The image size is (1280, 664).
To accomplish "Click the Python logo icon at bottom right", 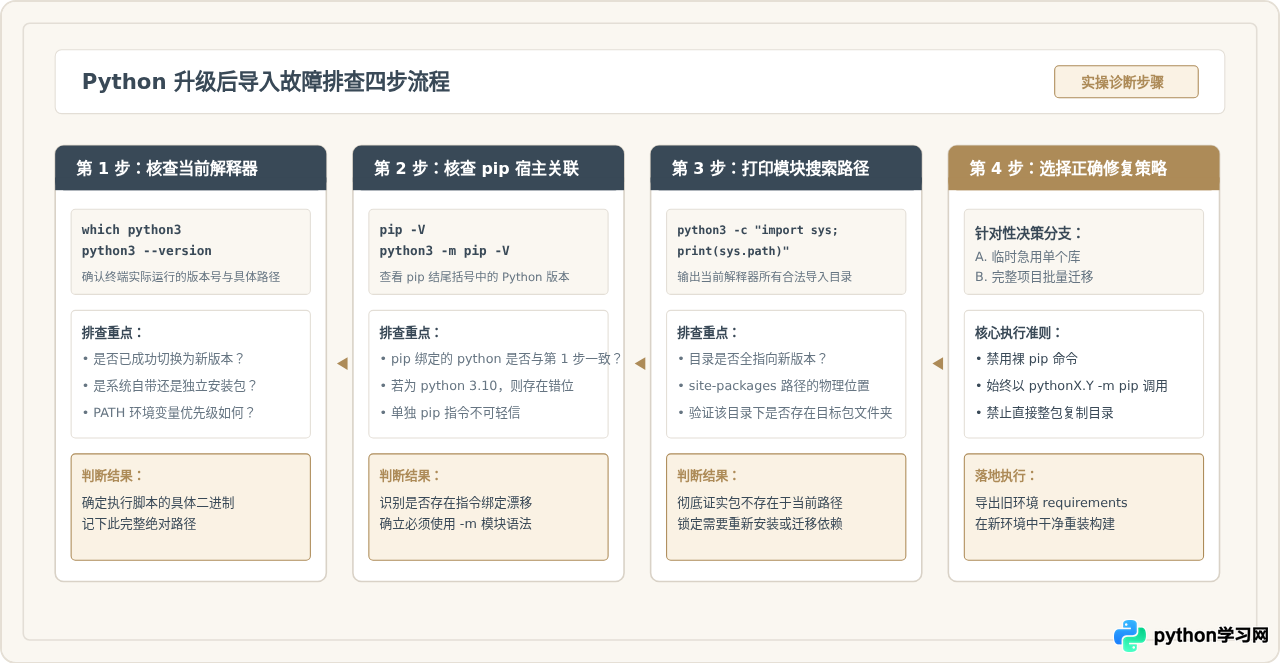I will (x=1130, y=636).
